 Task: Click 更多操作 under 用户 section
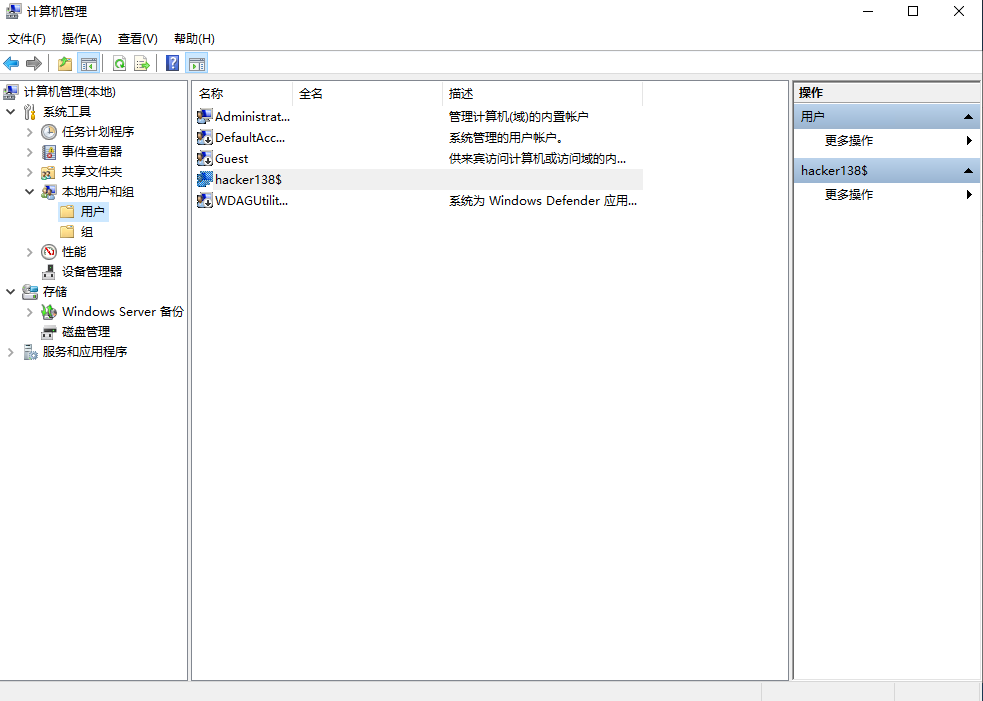point(849,141)
